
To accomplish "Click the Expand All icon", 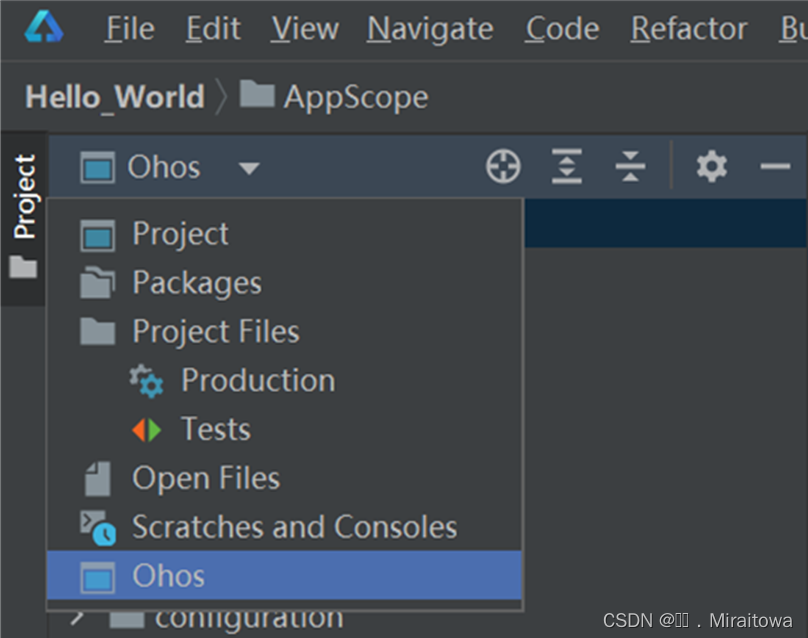I will [566, 166].
